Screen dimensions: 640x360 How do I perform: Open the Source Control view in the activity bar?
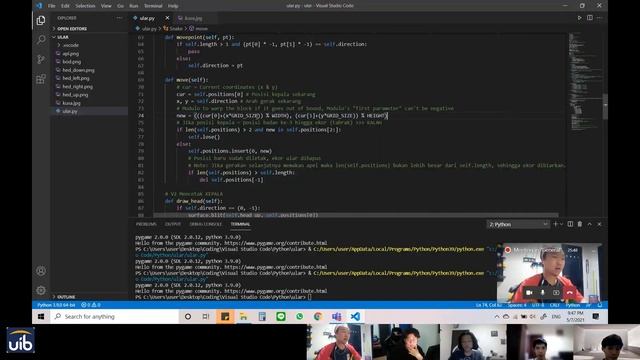[x=41, y=59]
